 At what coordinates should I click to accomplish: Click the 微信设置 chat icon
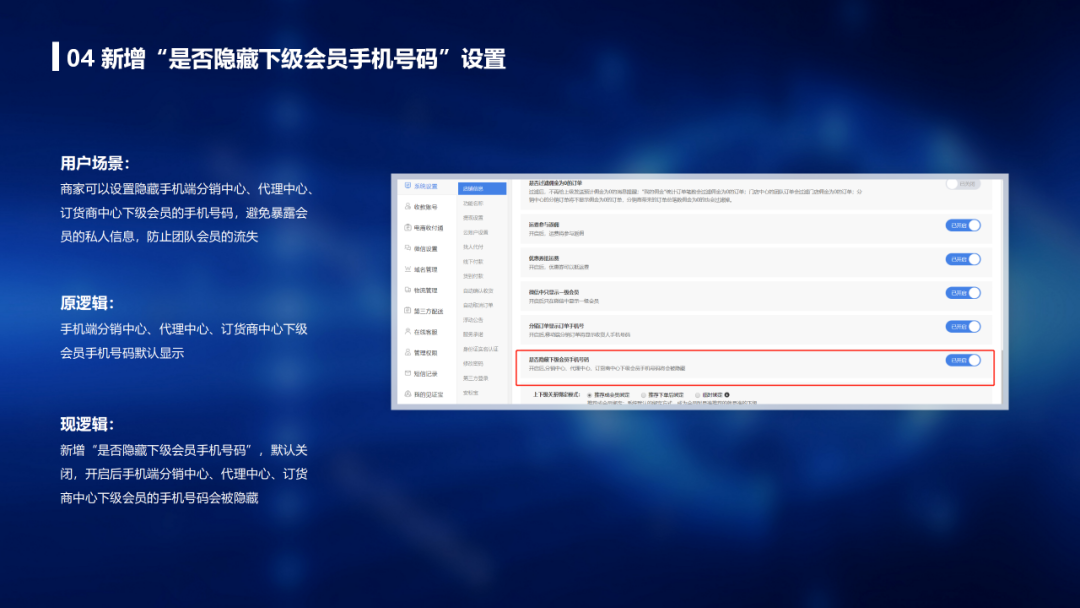click(406, 249)
